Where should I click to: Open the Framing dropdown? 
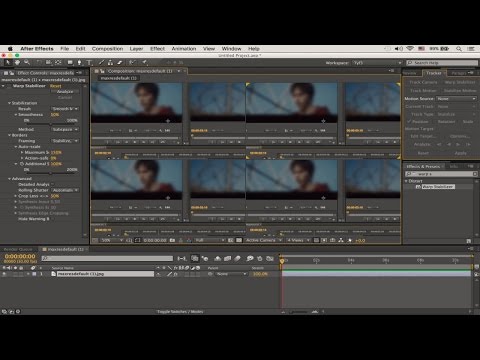[x=65, y=141]
